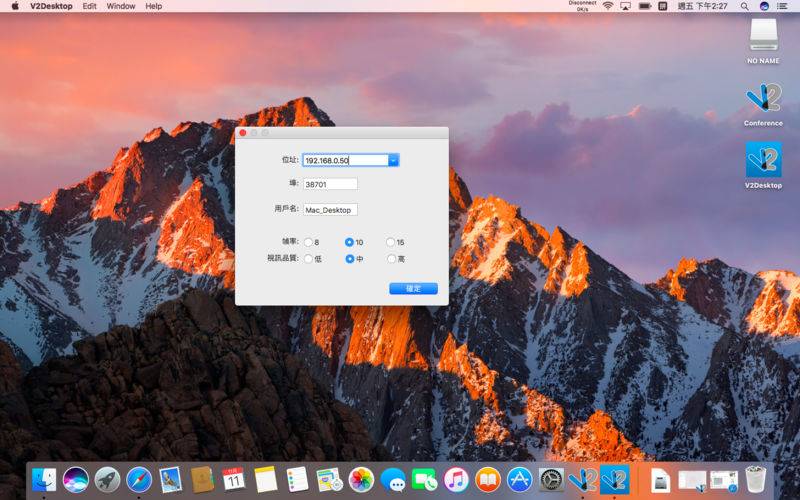Choose 高 video quality option
This screenshot has width=800, height=500.
pos(391,259)
